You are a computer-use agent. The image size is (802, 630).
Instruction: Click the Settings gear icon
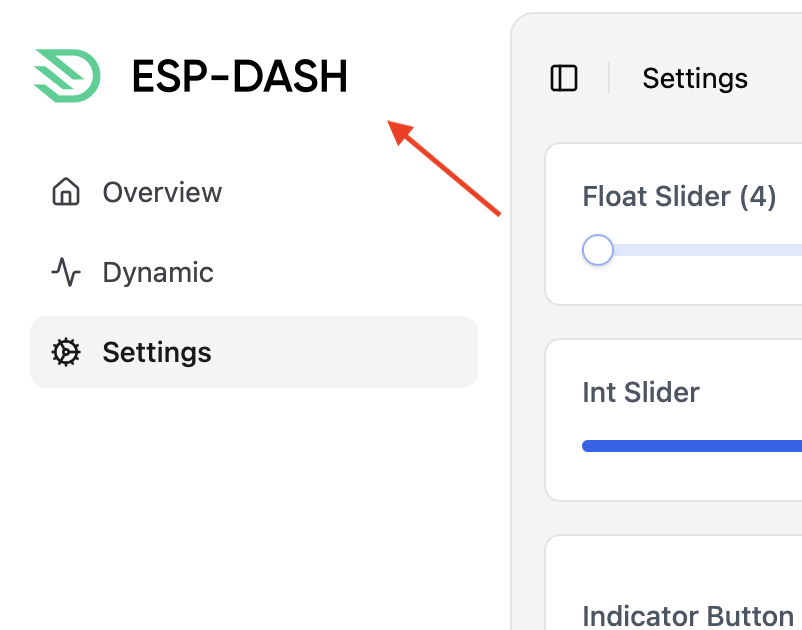(66, 352)
